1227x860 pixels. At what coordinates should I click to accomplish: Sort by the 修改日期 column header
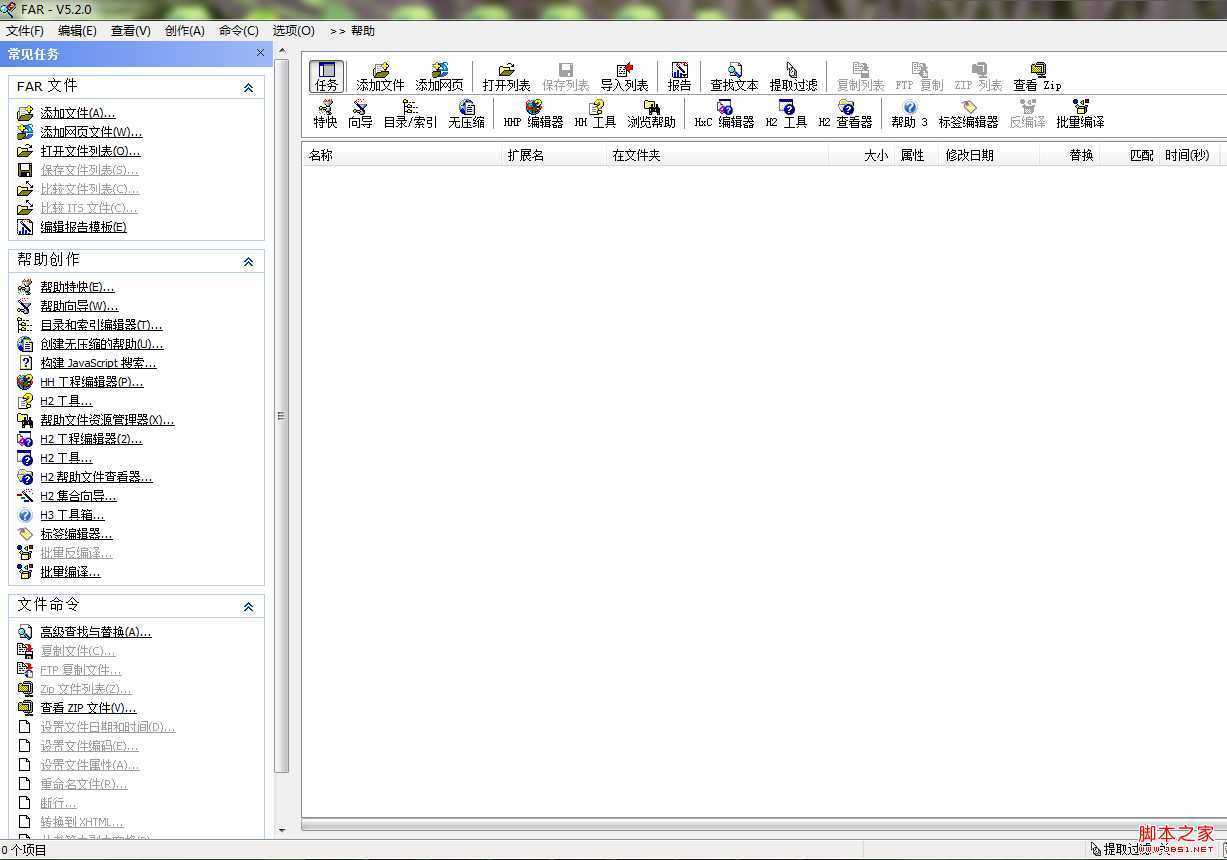tap(989, 155)
